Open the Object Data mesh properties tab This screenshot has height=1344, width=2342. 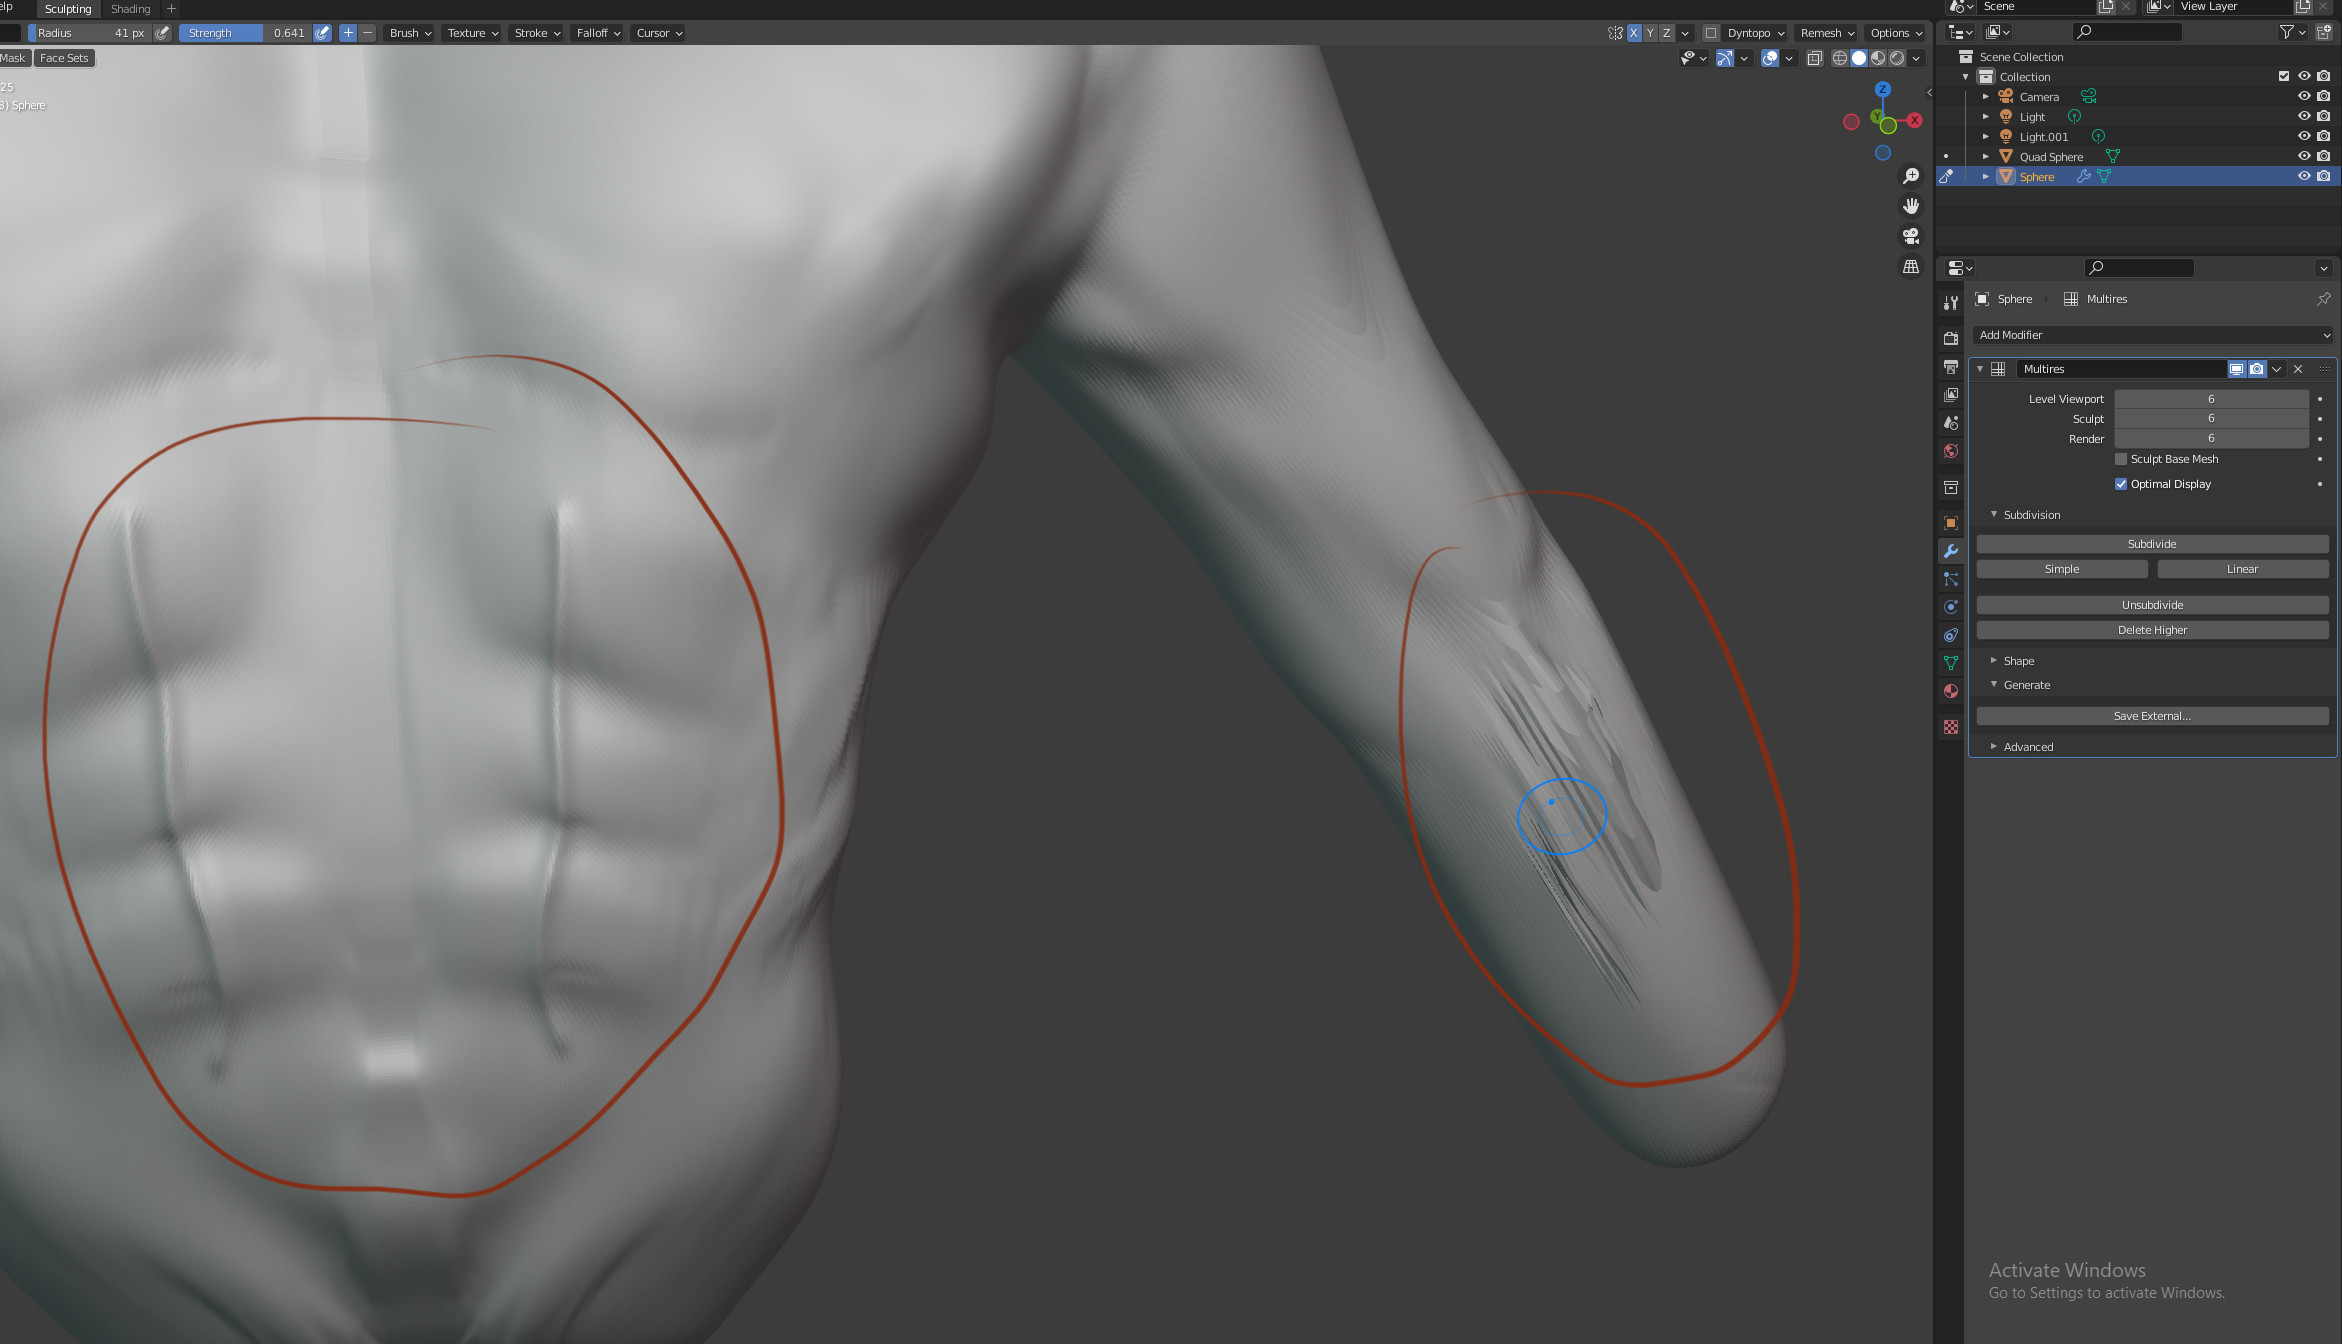click(1950, 663)
